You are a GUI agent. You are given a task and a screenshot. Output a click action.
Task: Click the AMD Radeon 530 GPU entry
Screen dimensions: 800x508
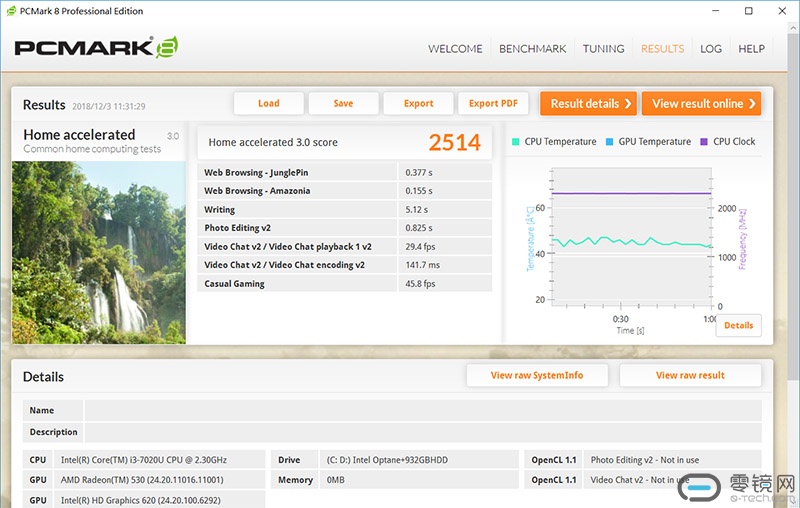pos(142,480)
